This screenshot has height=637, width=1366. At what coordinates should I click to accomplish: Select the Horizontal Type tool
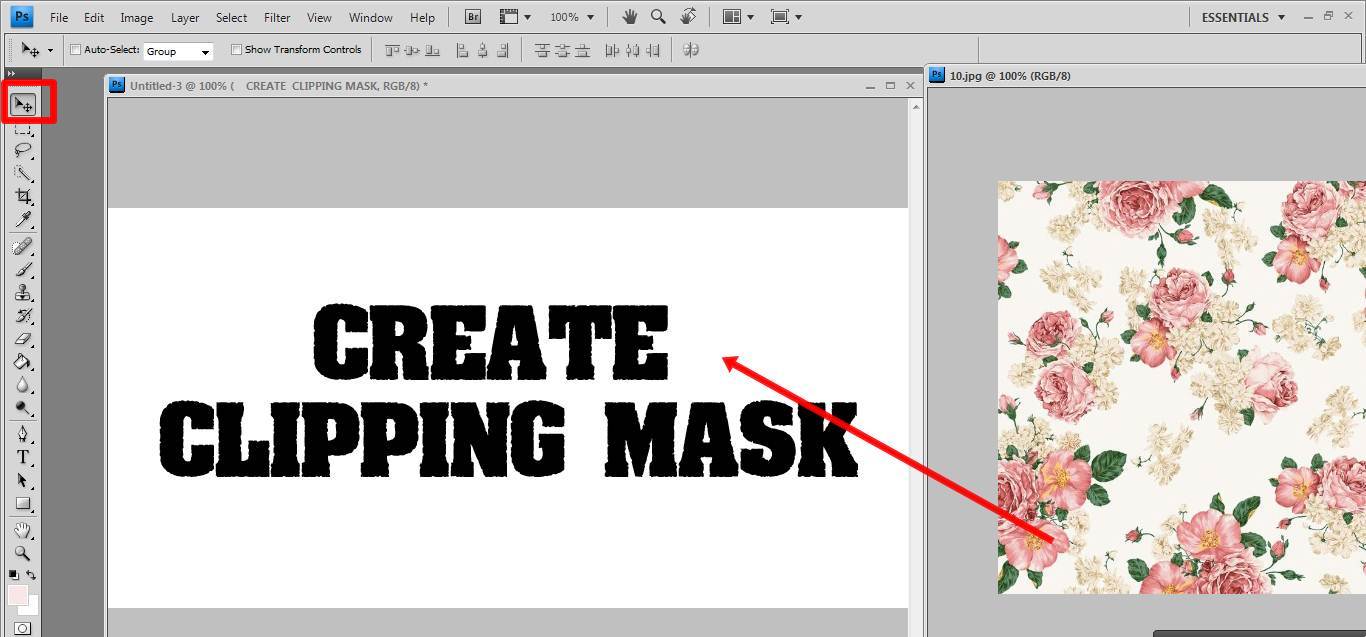coord(23,457)
